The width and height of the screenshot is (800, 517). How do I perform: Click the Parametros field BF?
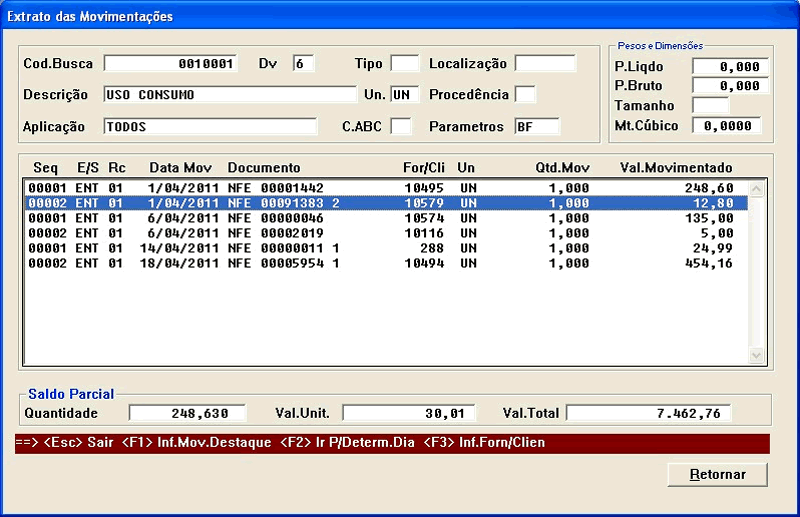(537, 127)
